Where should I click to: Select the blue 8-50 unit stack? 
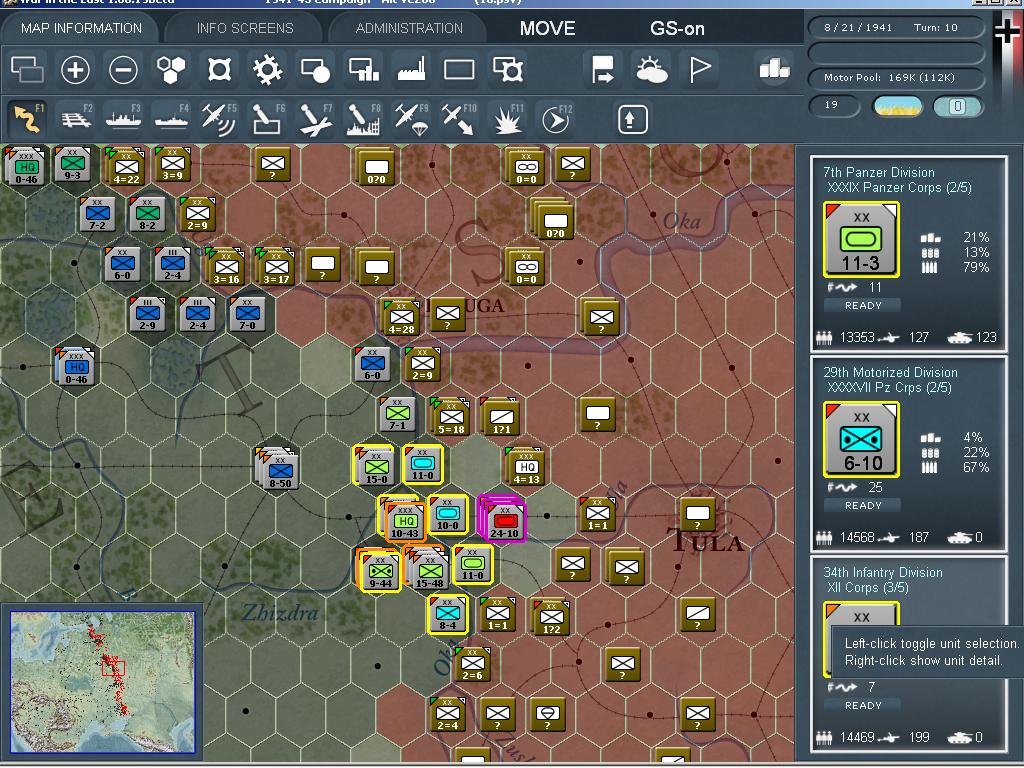coord(279,469)
